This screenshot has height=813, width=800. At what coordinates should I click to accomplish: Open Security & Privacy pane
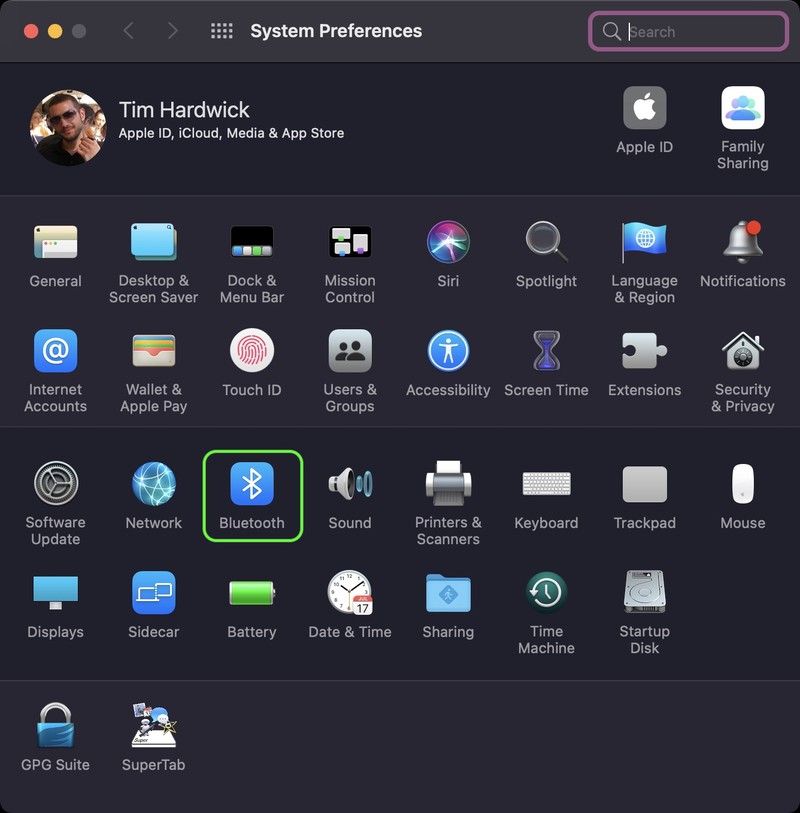743,352
